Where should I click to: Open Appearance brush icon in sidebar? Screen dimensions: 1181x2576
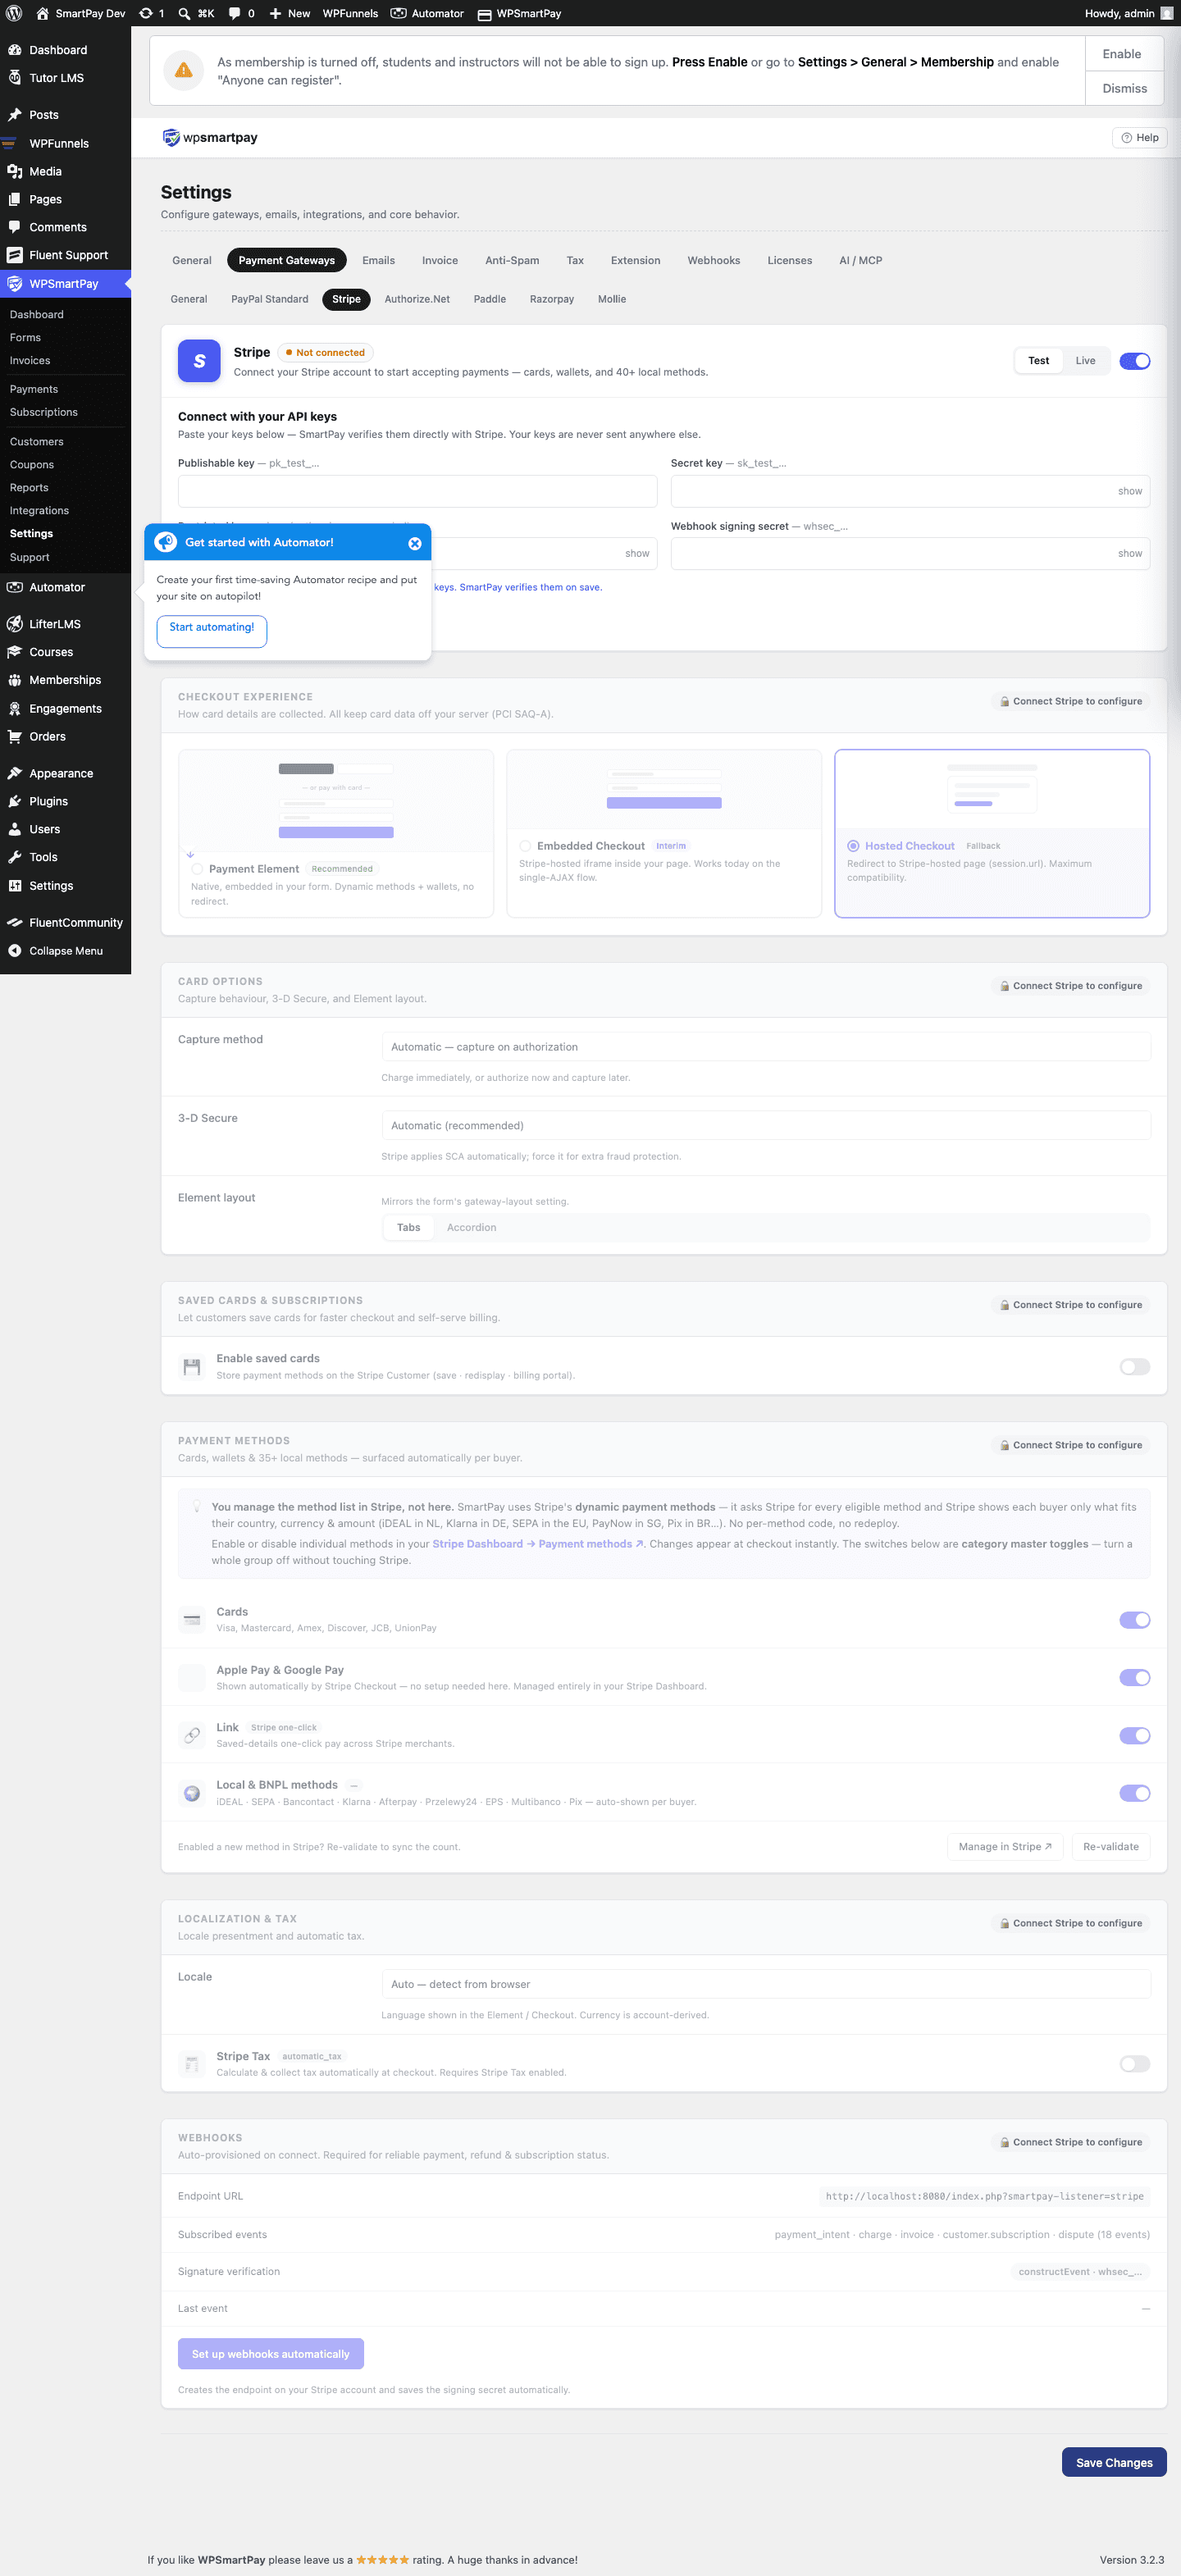pyautogui.click(x=15, y=773)
